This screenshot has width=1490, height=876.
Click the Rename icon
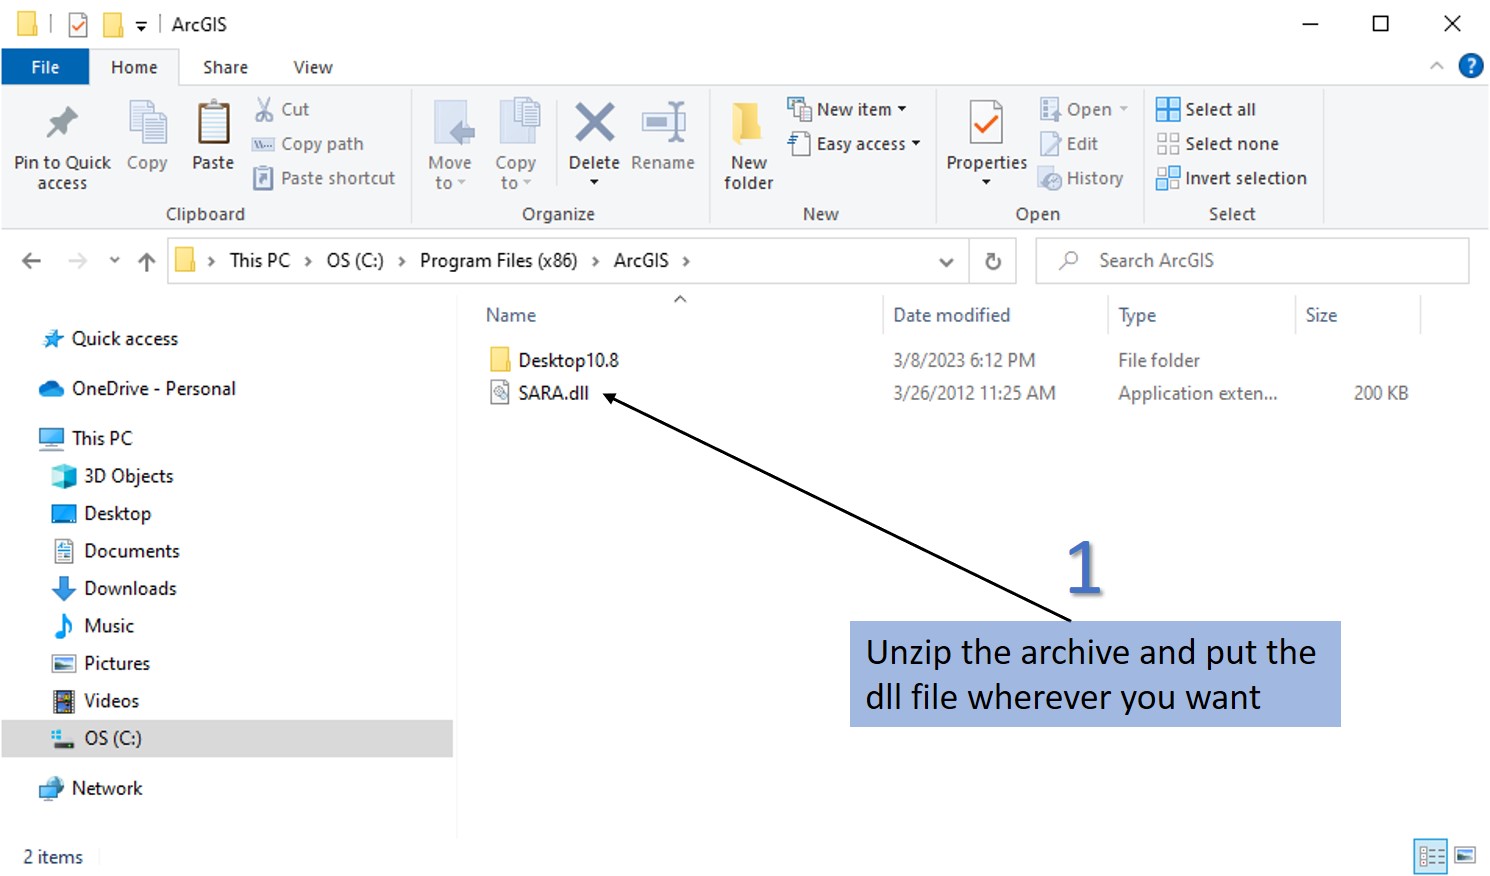coord(663,124)
